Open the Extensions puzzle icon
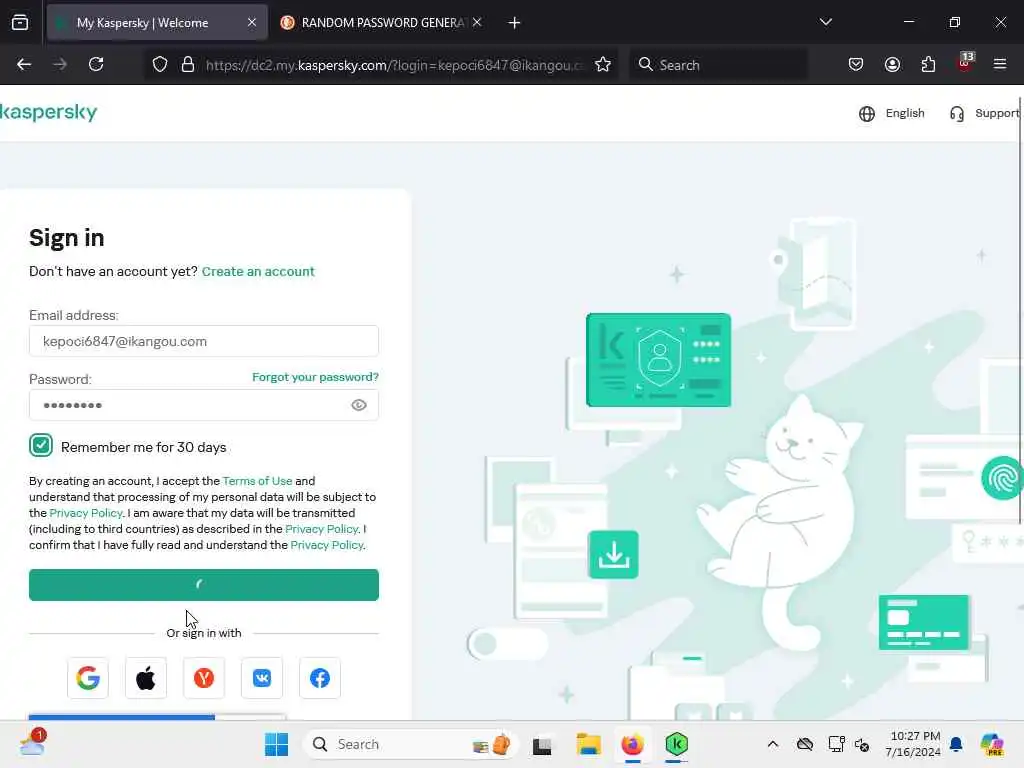Image resolution: width=1024 pixels, height=768 pixels. (x=928, y=65)
